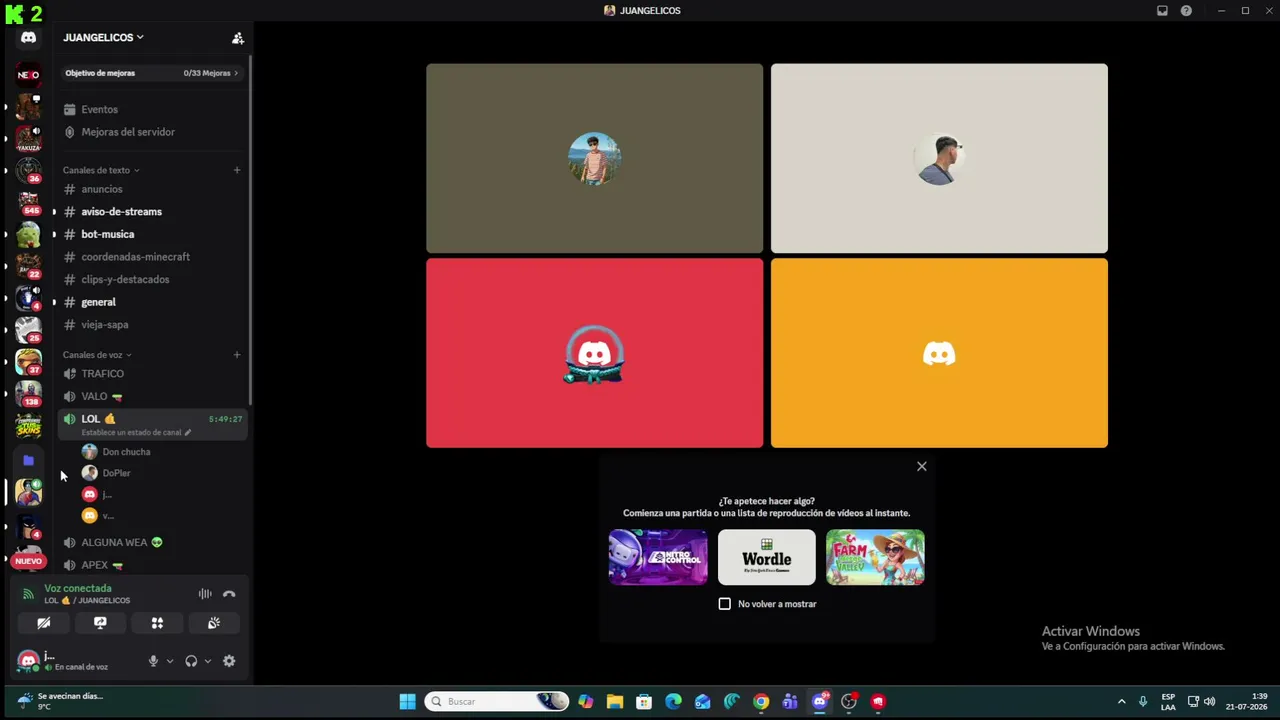Open the Microsoft Store from taskbar
Image resolution: width=1280 pixels, height=720 pixels.
(x=644, y=702)
